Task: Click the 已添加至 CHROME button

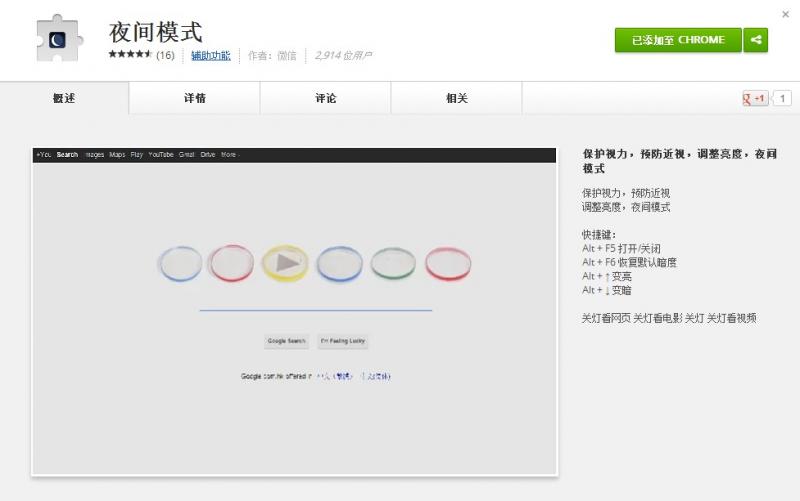Action: (678, 40)
